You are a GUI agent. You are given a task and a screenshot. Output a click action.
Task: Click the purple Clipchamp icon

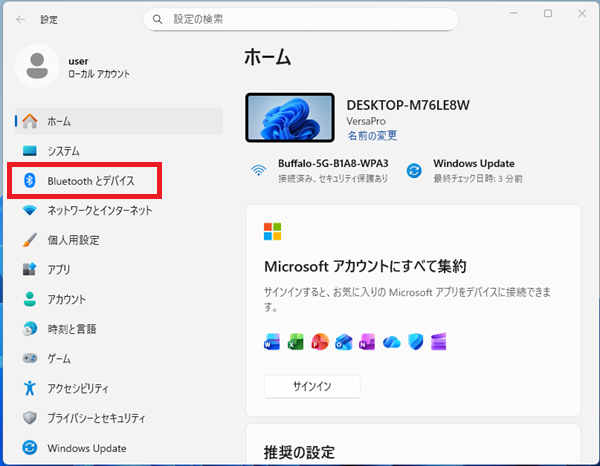point(439,342)
